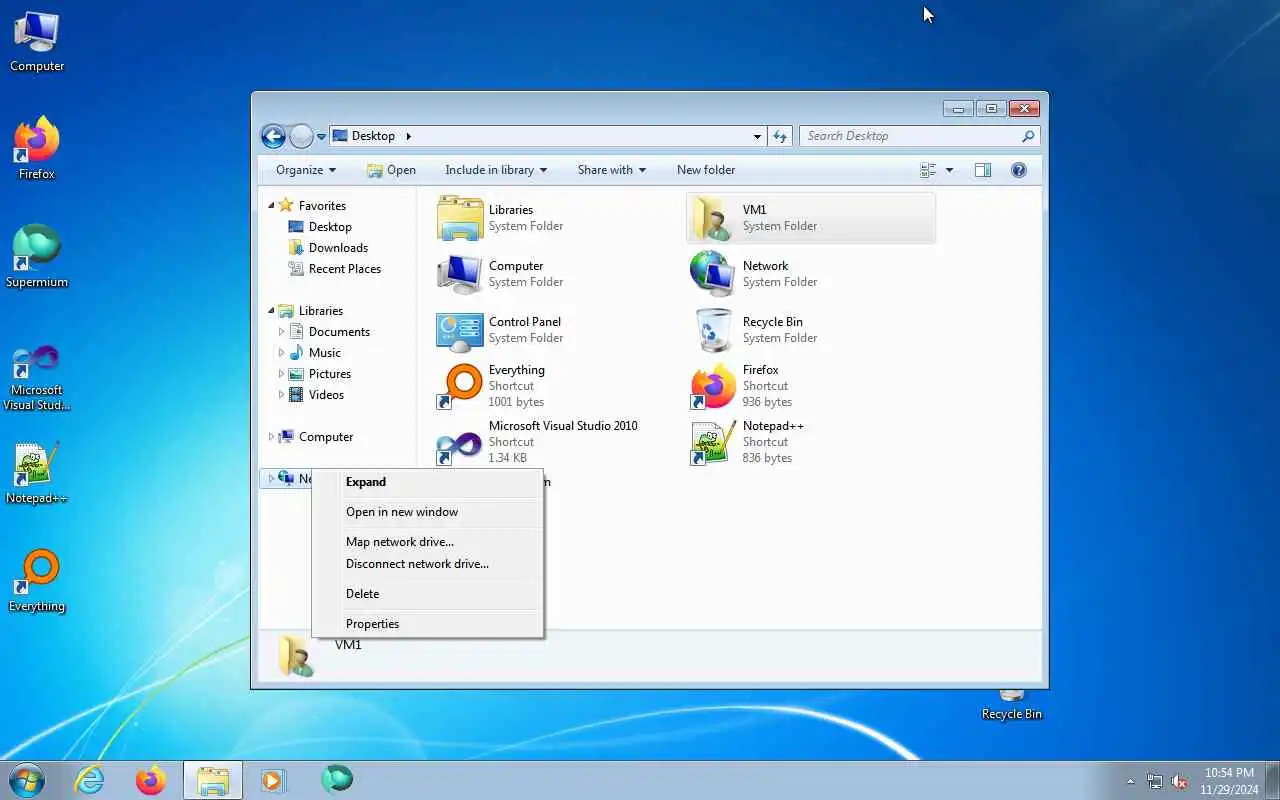Viewport: 1280px width, 800px height.
Task: Choose Properties in the context menu
Action: [x=428, y=624]
